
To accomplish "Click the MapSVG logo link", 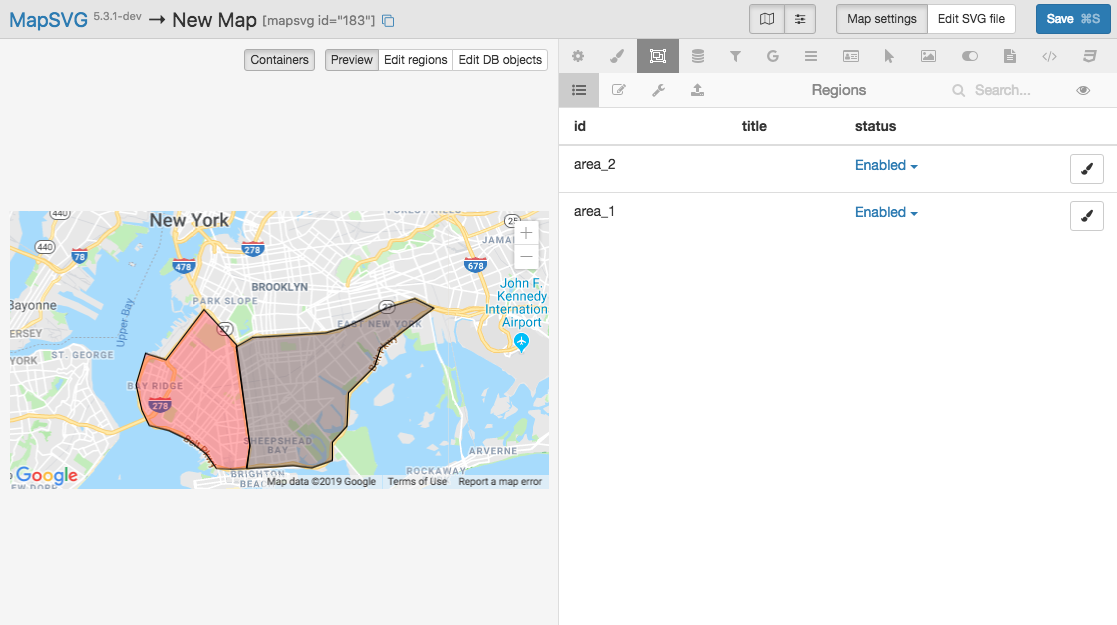I will click(48, 20).
